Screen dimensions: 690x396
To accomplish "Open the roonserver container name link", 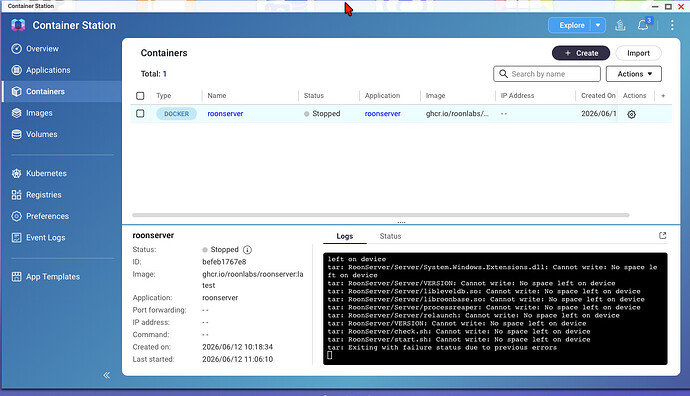I will (225, 114).
